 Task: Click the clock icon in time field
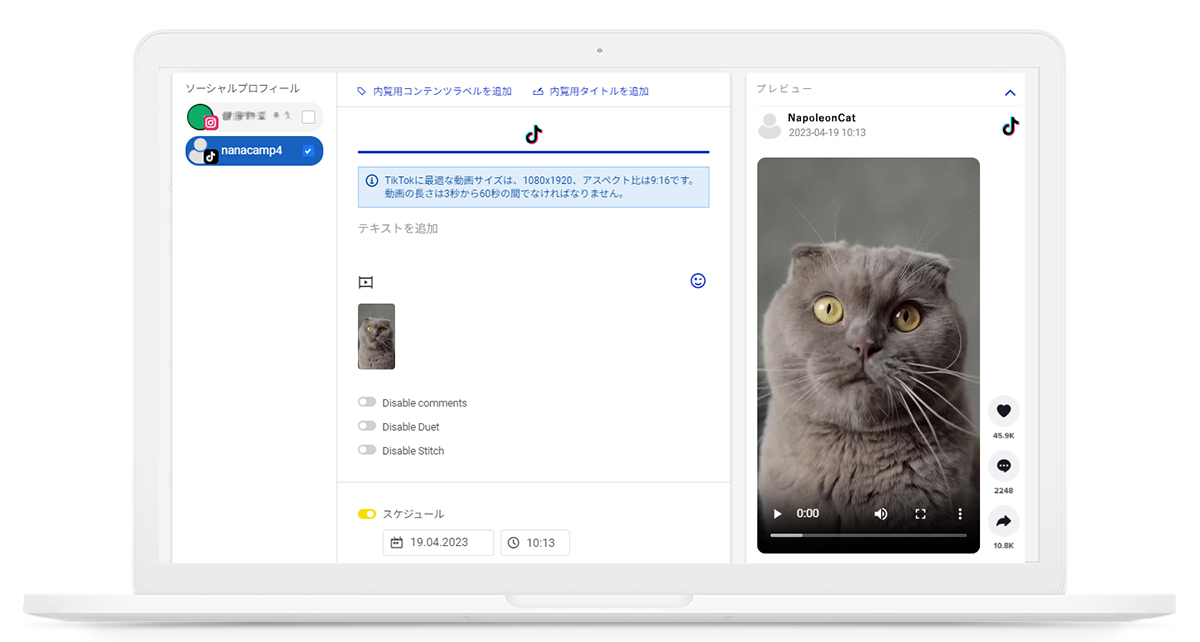514,543
